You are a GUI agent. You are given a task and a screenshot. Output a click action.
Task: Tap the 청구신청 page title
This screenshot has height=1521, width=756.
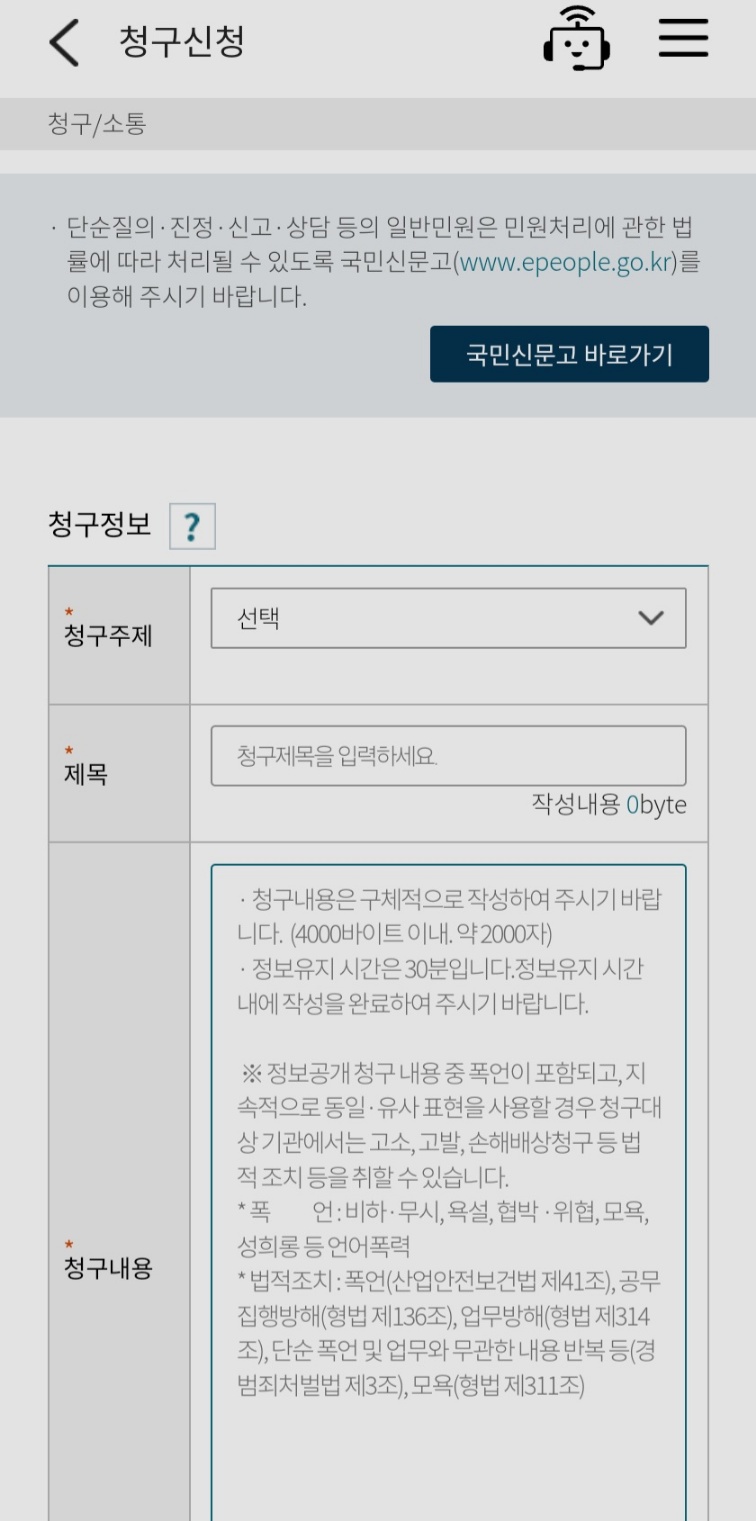point(181,42)
